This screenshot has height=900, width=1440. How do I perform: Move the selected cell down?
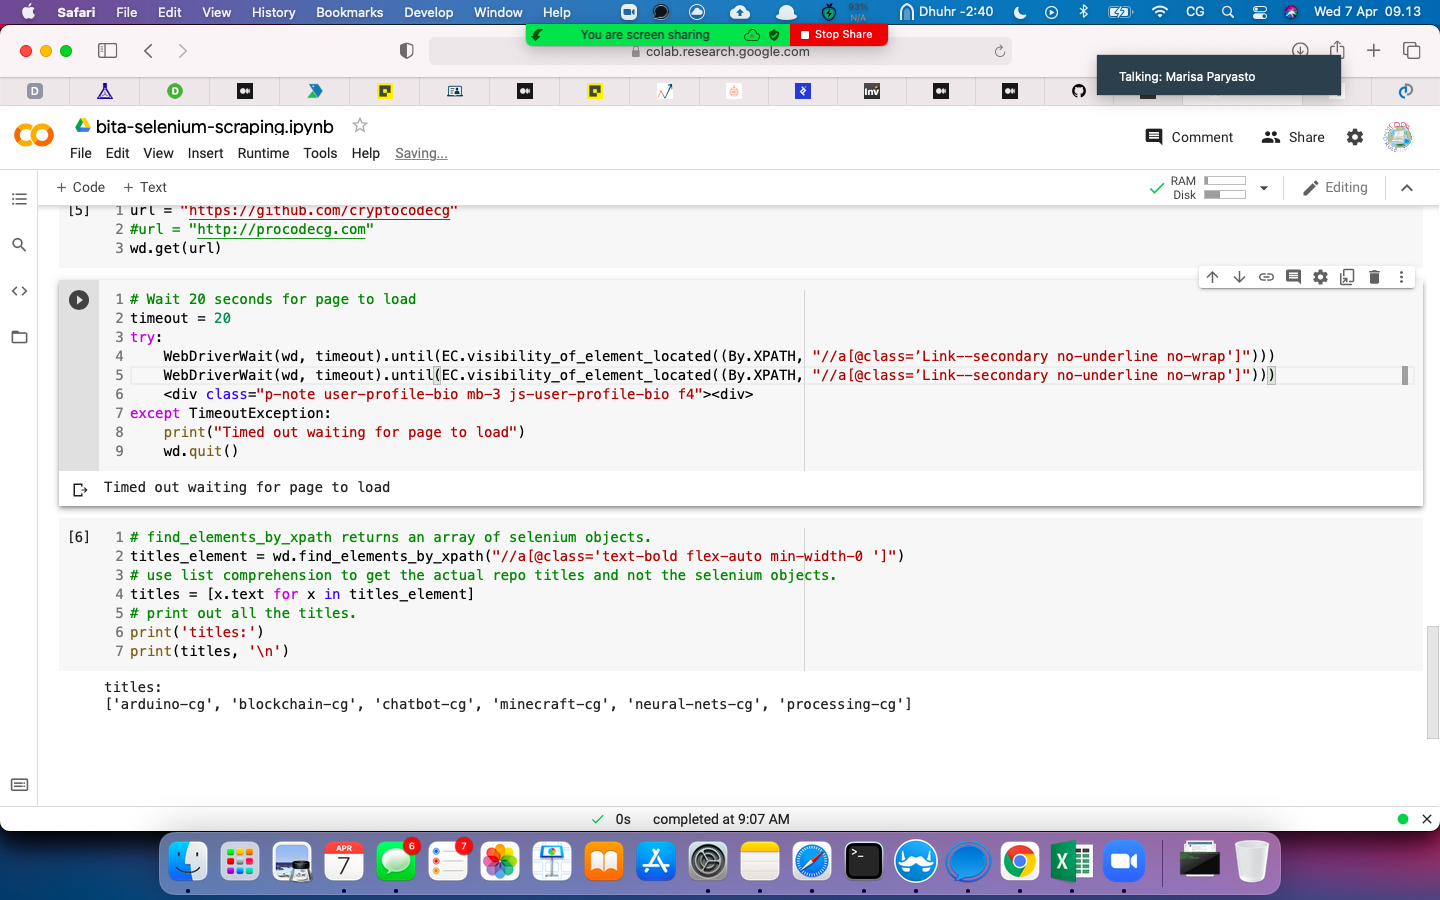[1239, 277]
